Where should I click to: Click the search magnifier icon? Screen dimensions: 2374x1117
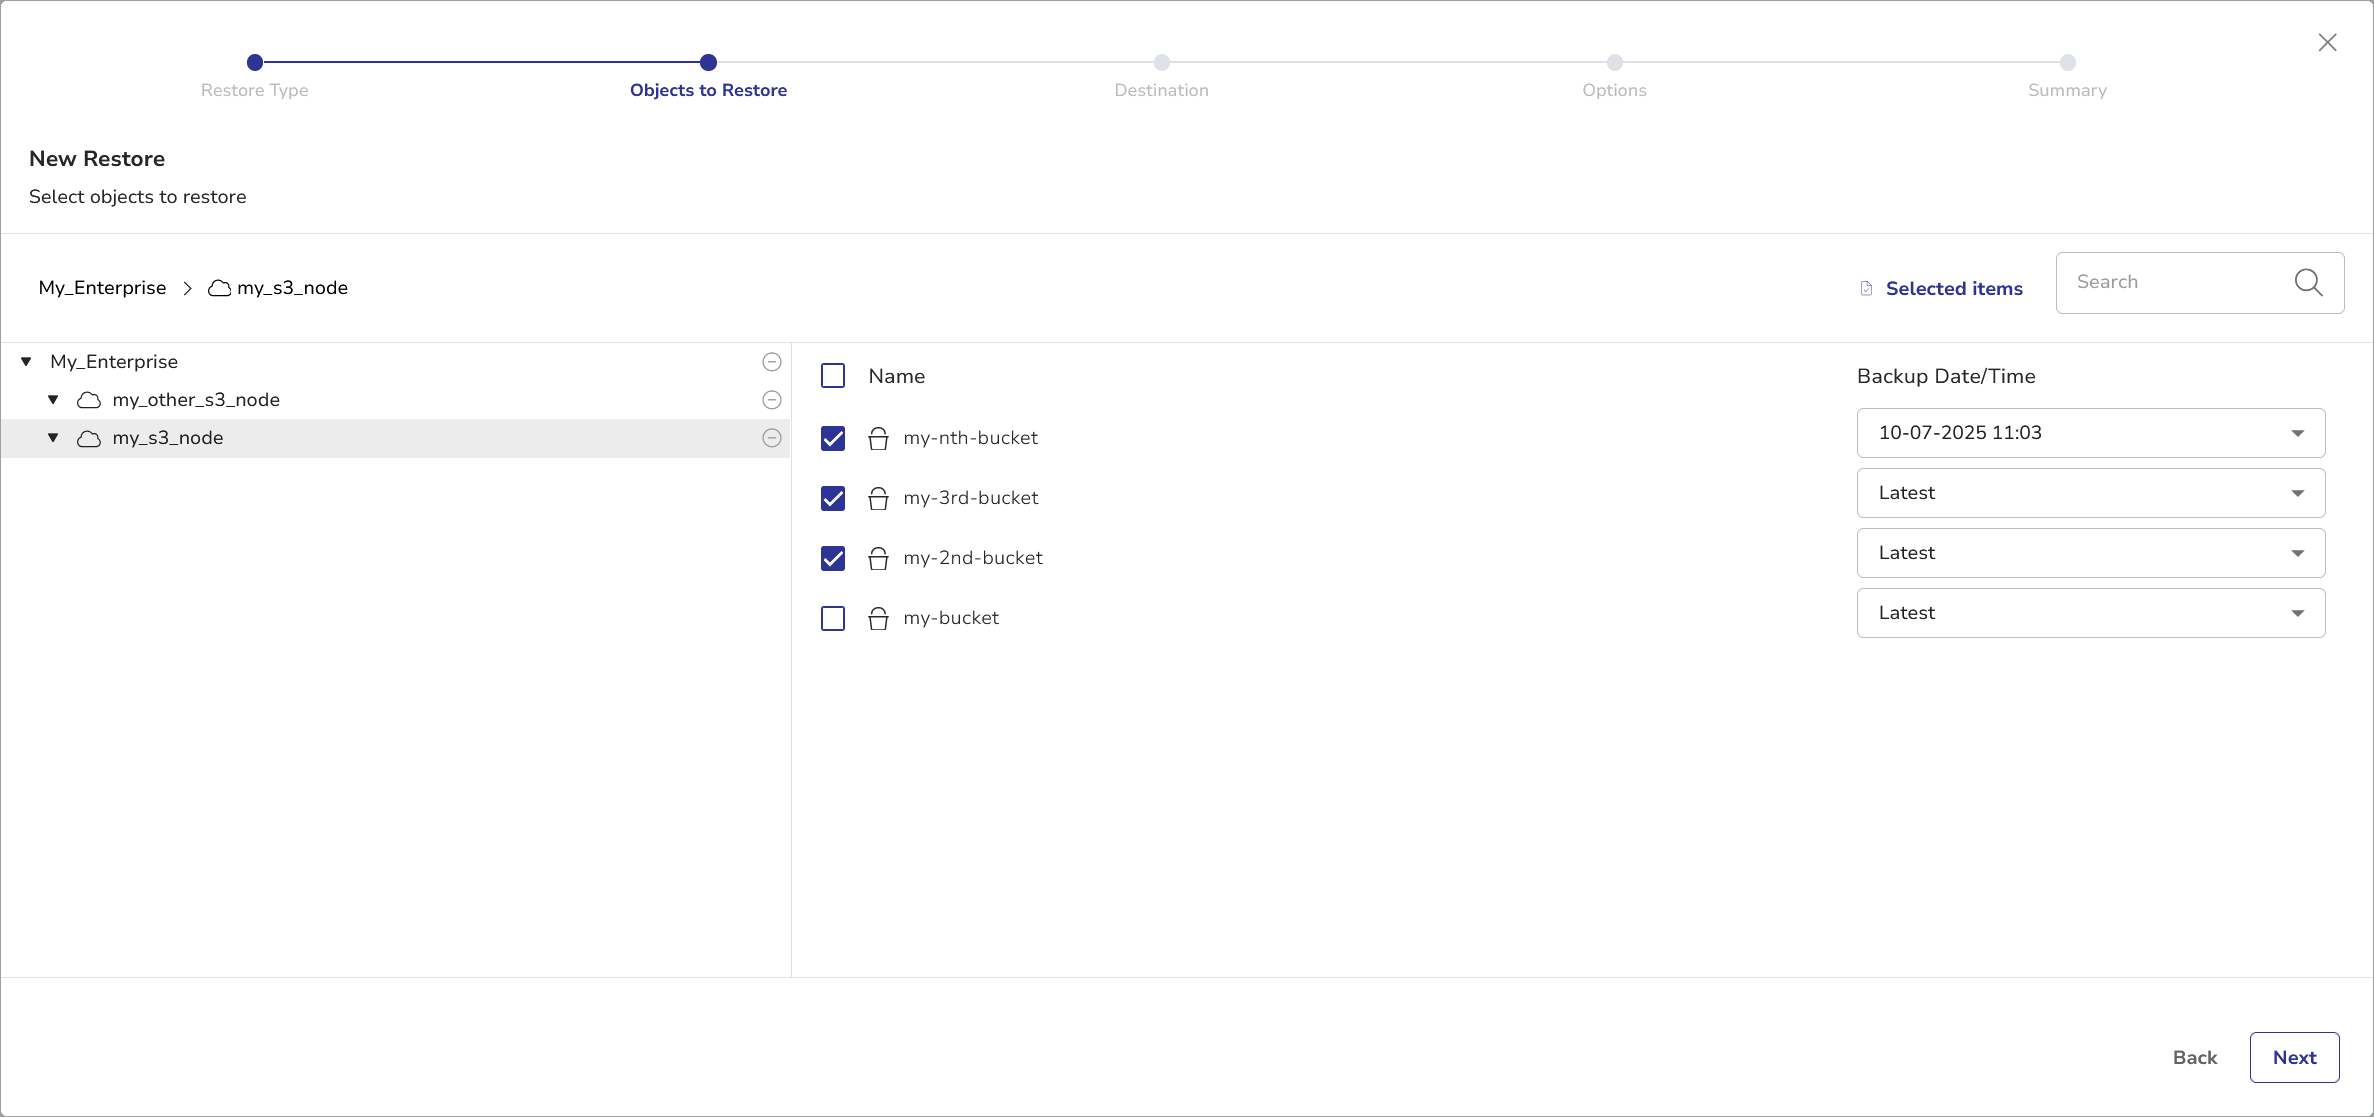(2308, 283)
